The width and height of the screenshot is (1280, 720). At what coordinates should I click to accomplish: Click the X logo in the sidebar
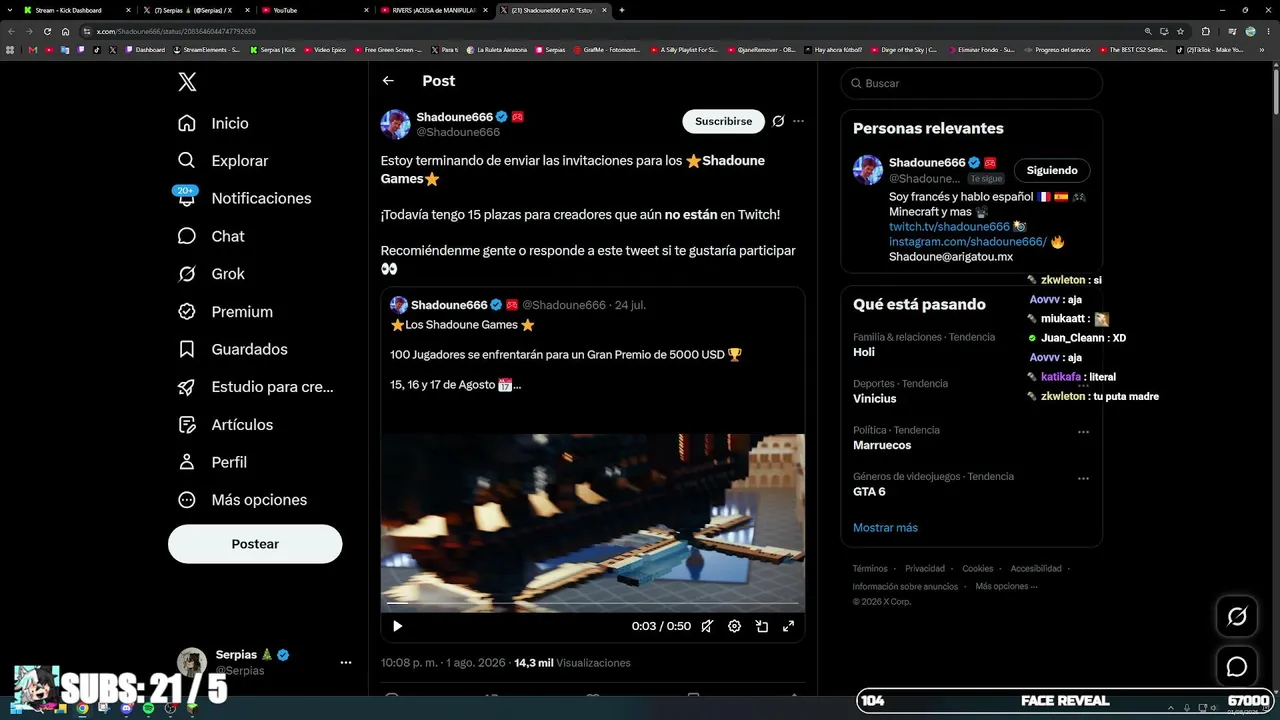(x=187, y=83)
